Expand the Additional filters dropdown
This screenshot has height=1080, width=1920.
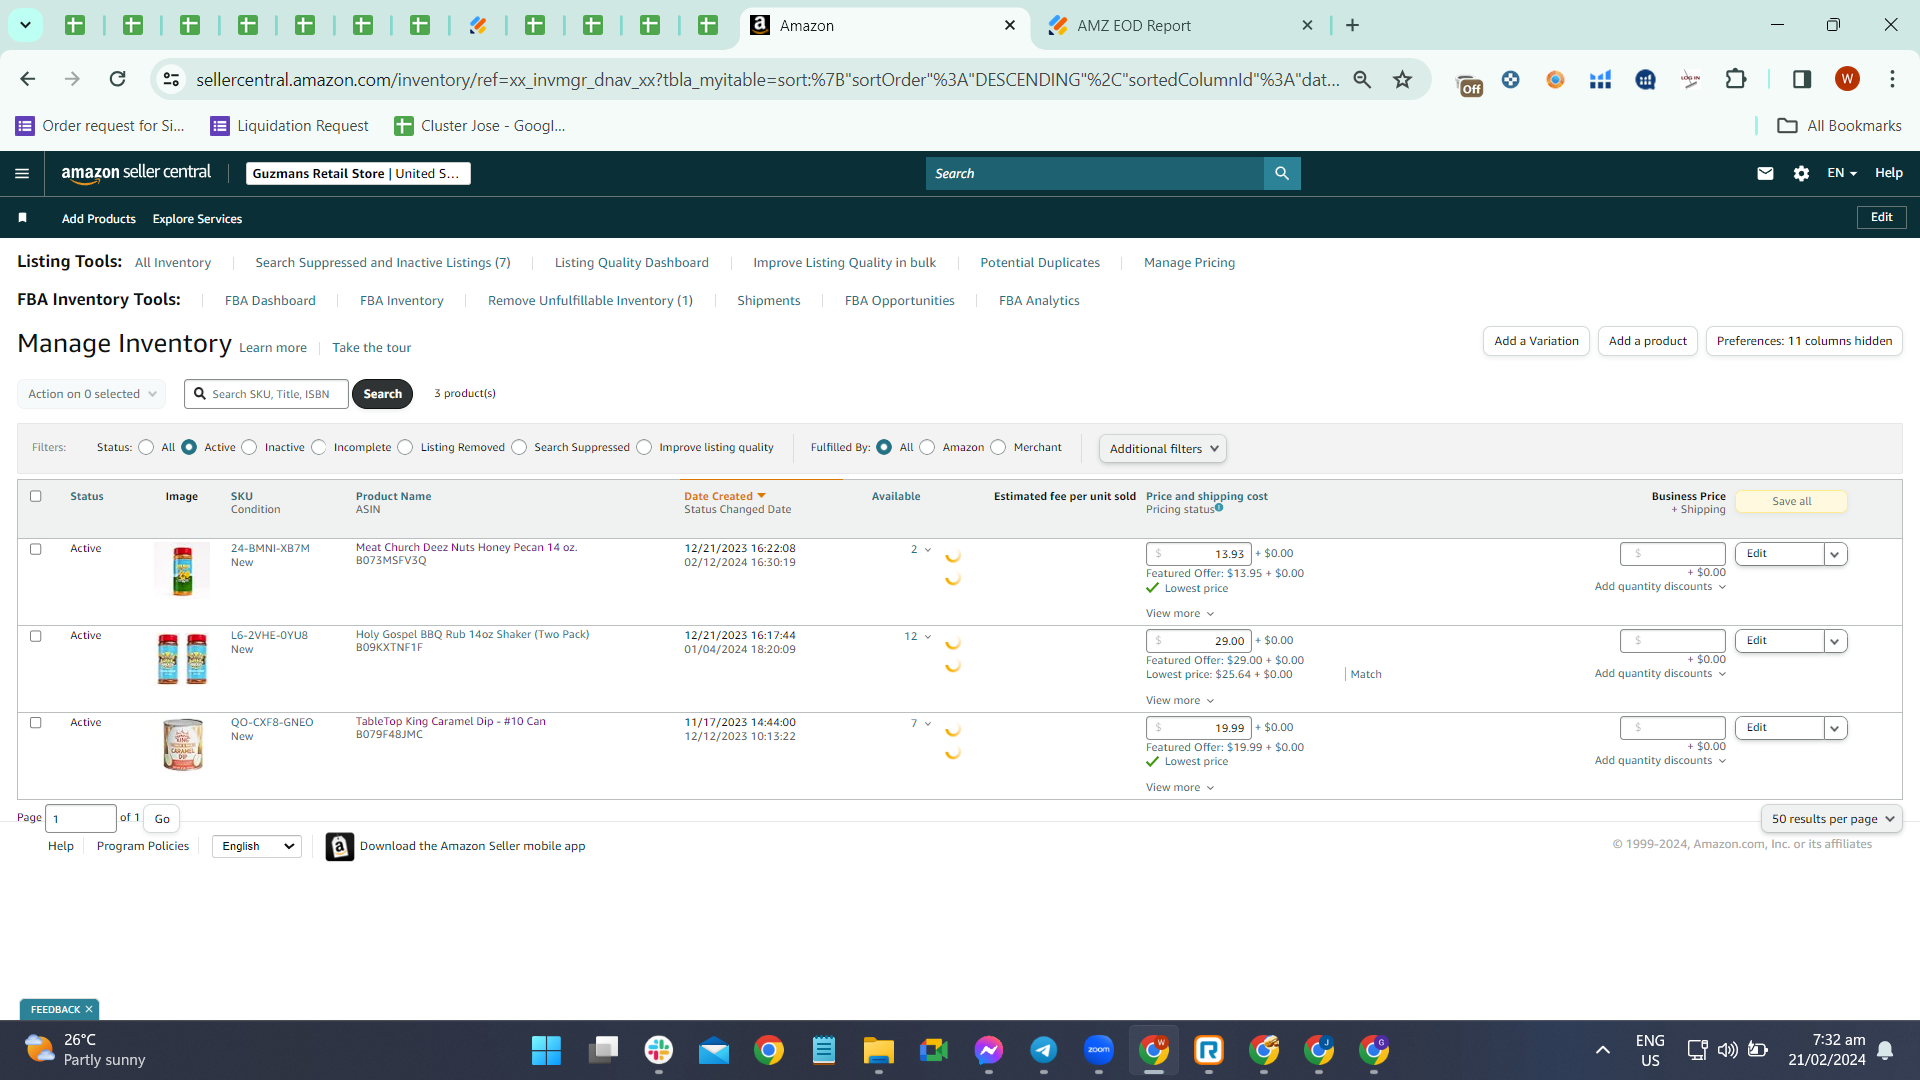(1163, 449)
